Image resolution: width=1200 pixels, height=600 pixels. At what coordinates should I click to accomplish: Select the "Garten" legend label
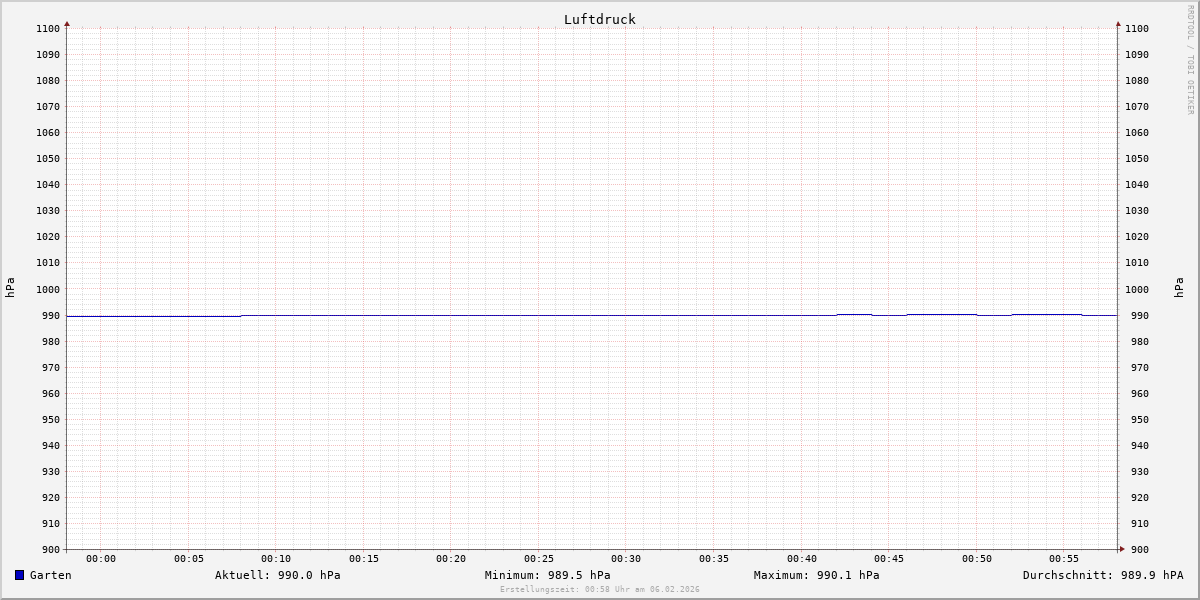tap(50, 575)
